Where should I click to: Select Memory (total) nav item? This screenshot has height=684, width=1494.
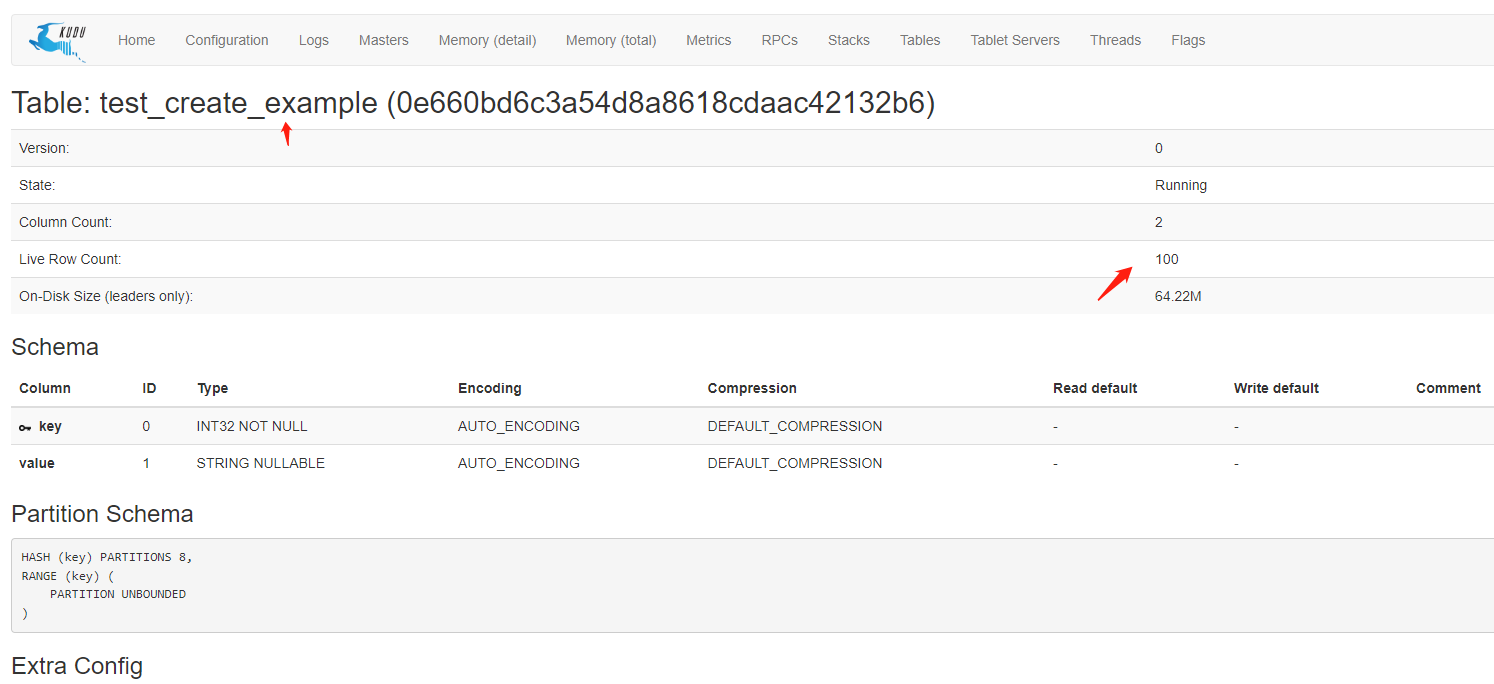click(x=611, y=41)
